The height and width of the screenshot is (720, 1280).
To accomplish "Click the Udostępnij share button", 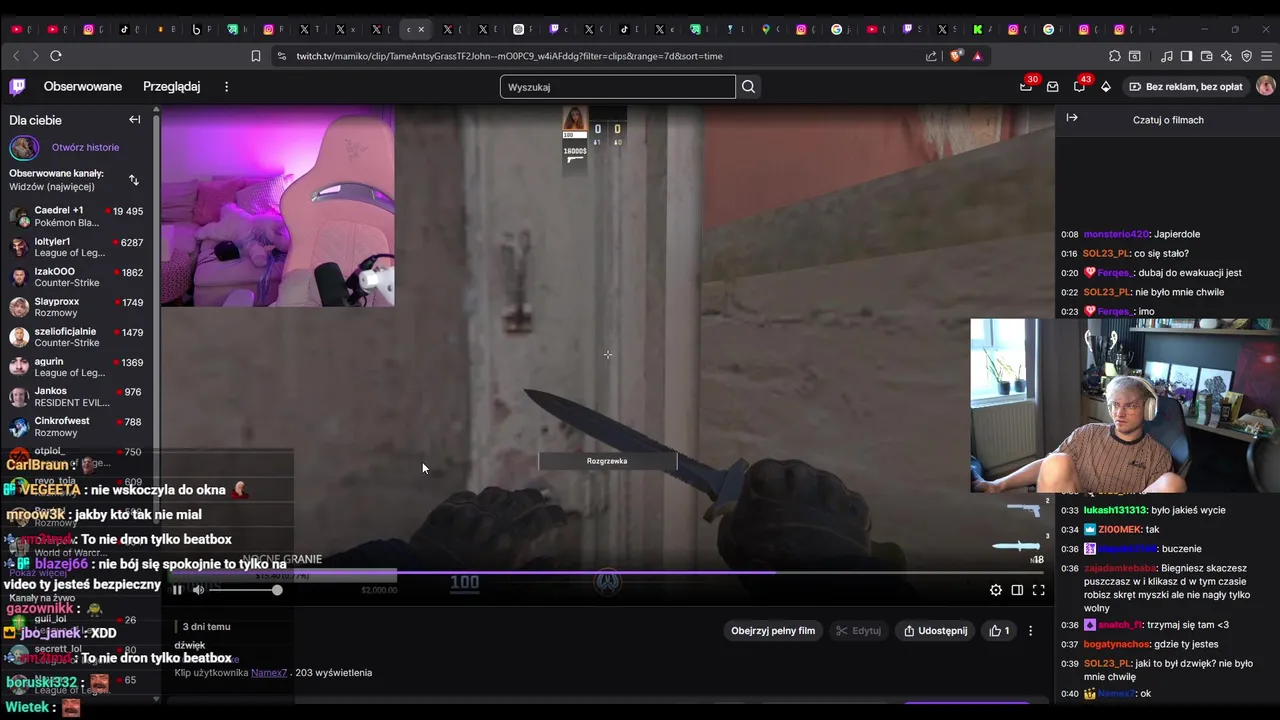I will click(935, 631).
